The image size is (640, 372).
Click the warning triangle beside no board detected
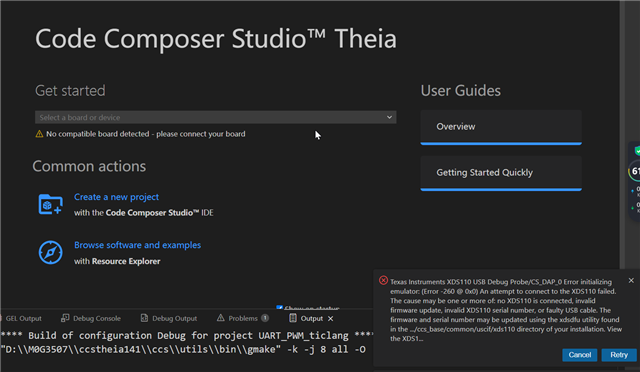click(39, 134)
